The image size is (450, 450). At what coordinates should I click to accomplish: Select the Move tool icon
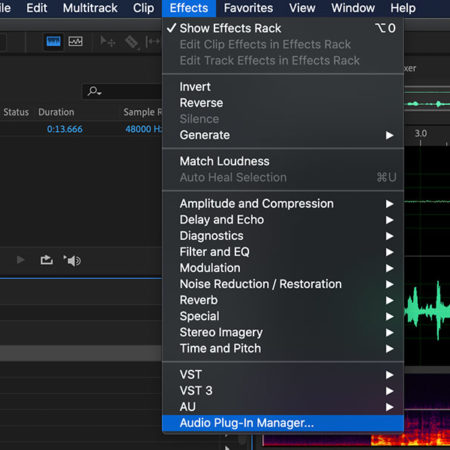pos(108,42)
